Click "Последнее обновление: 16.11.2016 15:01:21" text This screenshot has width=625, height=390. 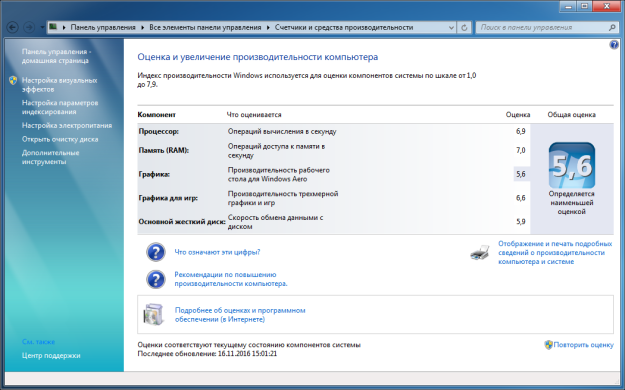207,354
